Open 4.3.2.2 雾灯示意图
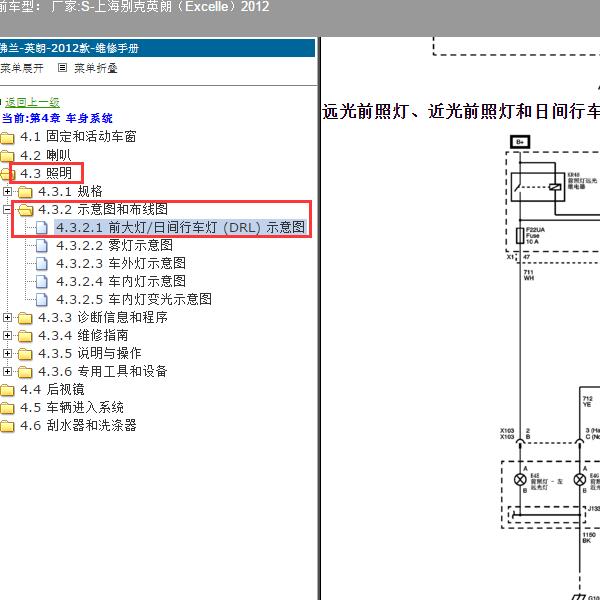 (x=114, y=245)
